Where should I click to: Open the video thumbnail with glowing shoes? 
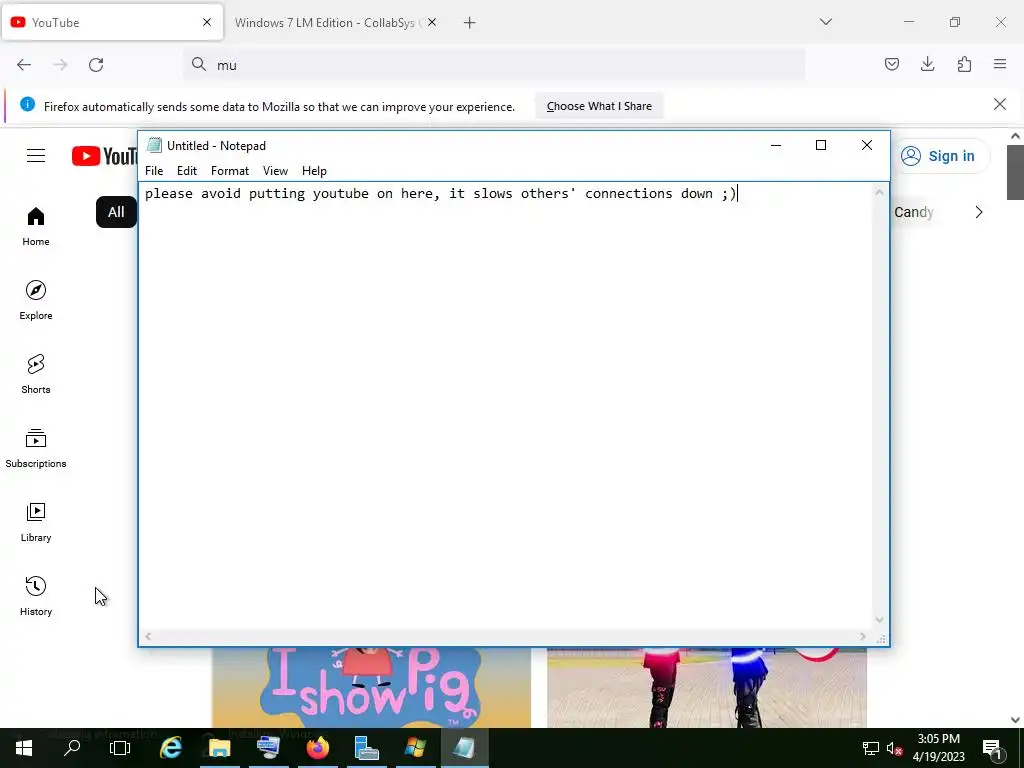point(707,687)
